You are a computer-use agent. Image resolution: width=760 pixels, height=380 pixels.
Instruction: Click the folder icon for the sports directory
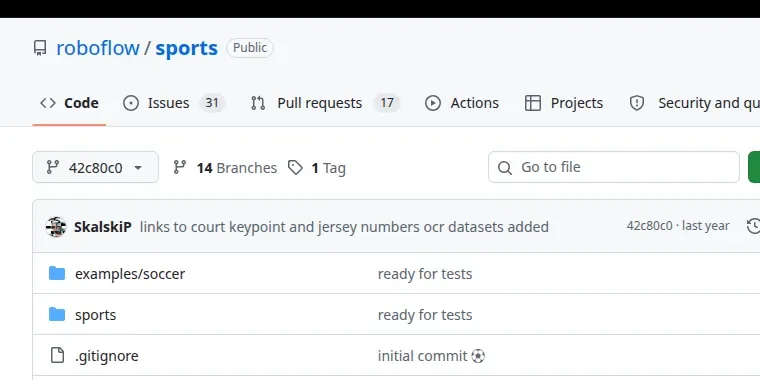57,315
